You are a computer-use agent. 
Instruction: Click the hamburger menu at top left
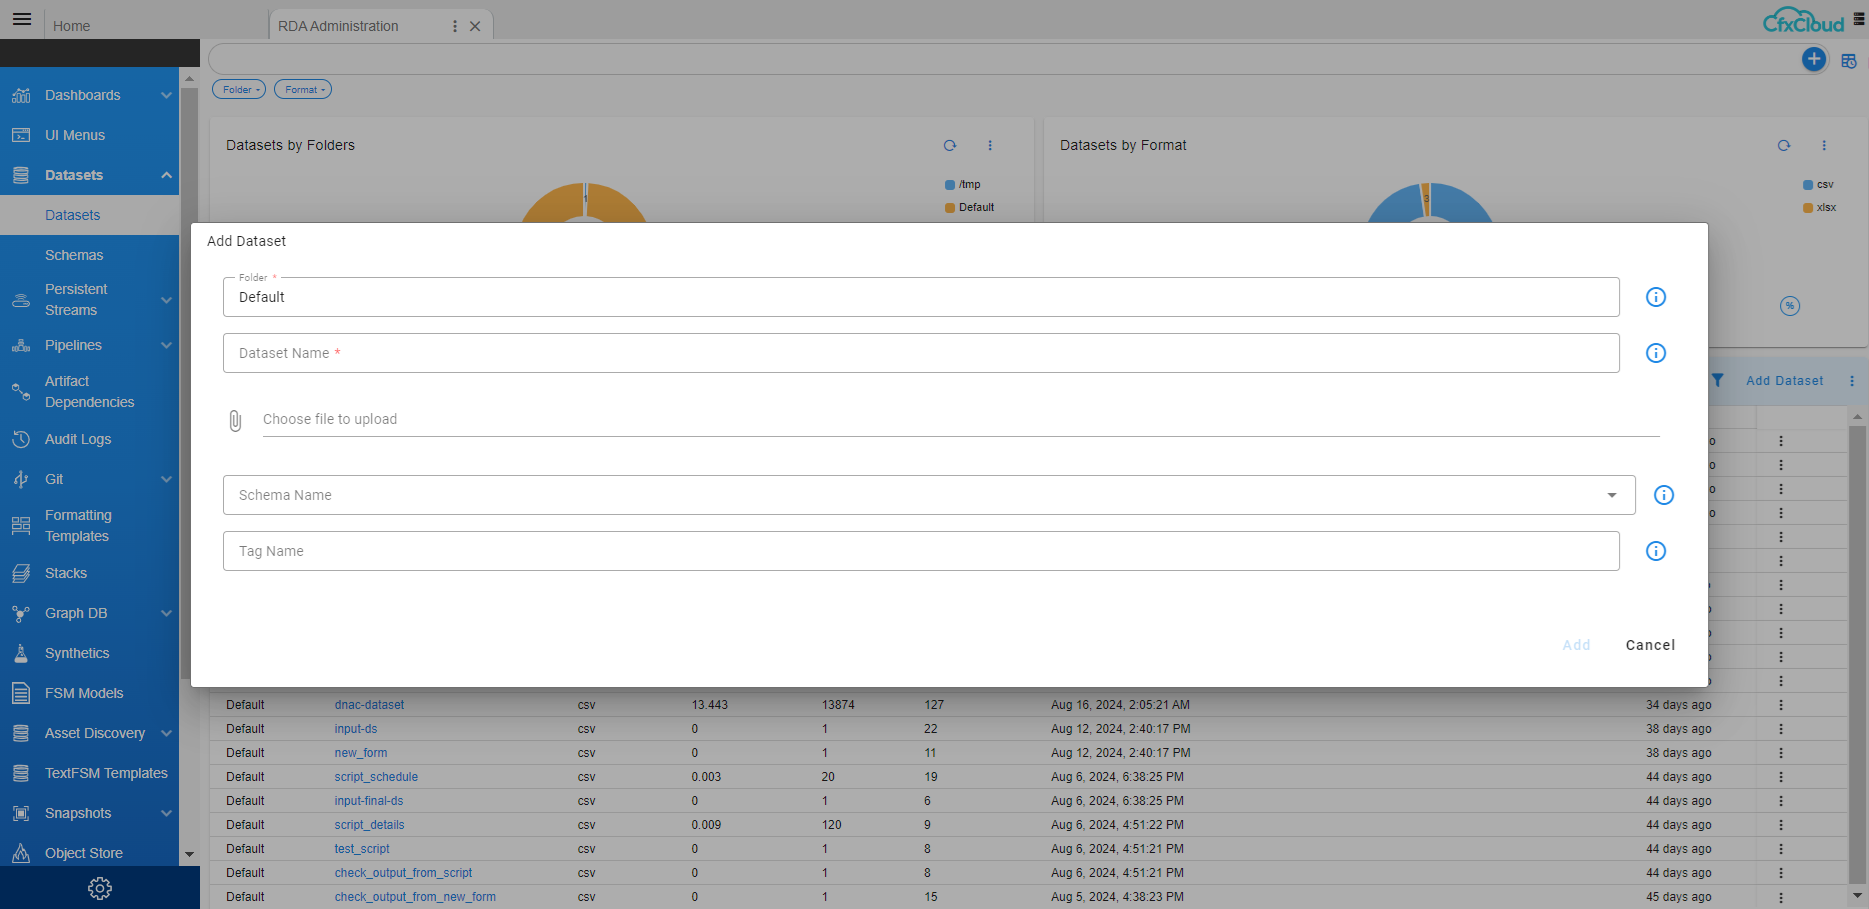point(21,18)
